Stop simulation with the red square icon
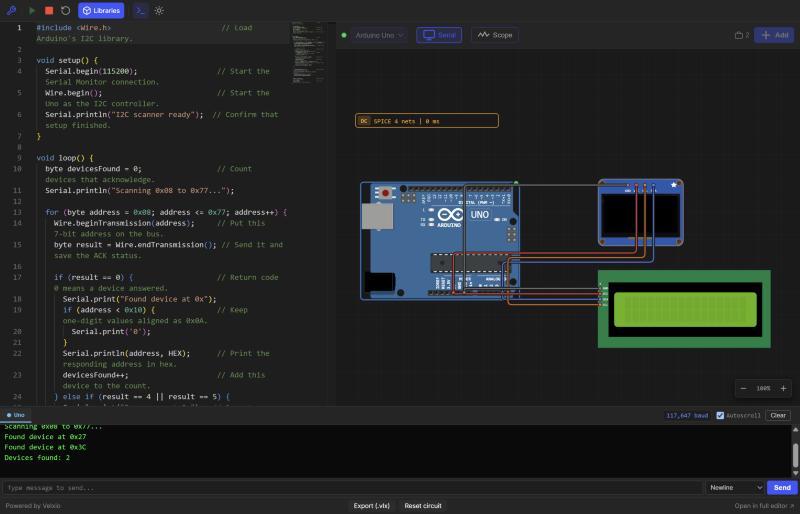 pos(49,10)
